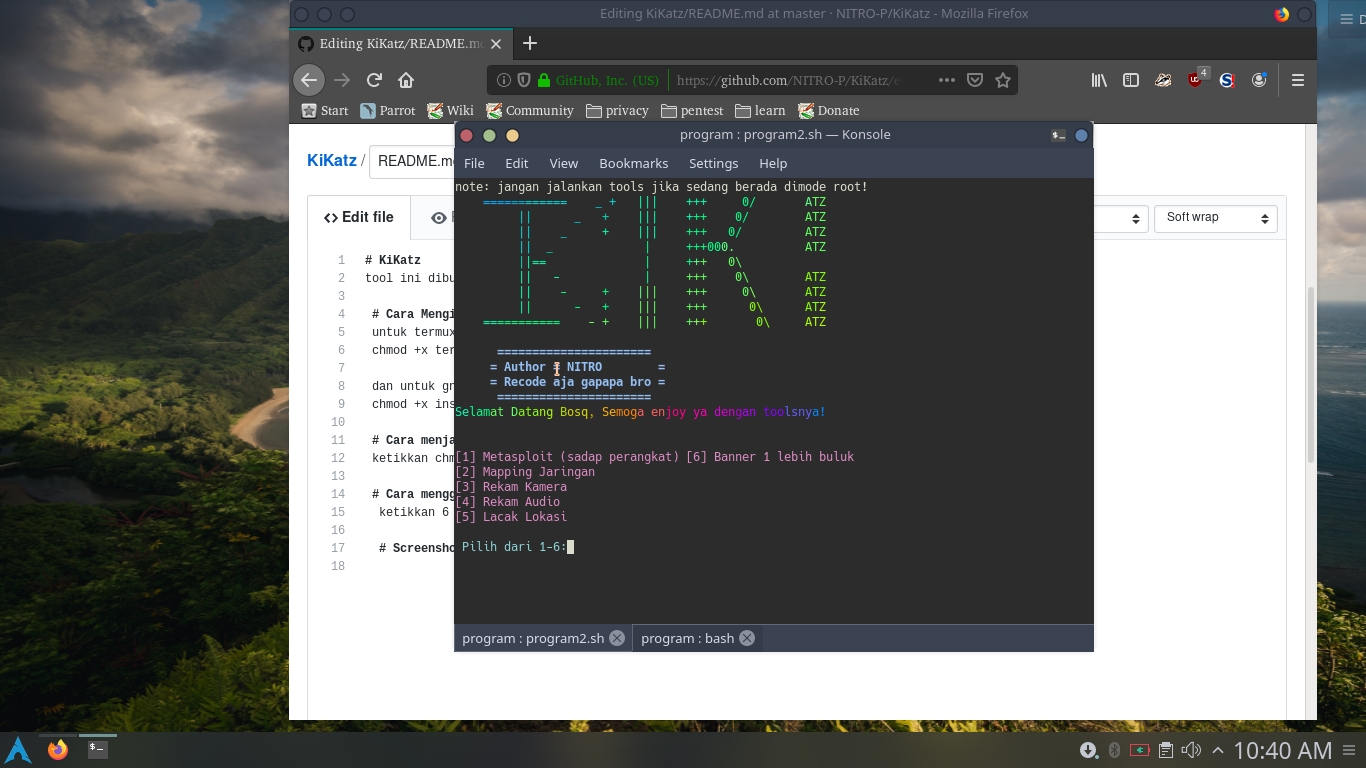Reload the page in Firefox
The width and height of the screenshot is (1366, 768).
click(x=374, y=80)
